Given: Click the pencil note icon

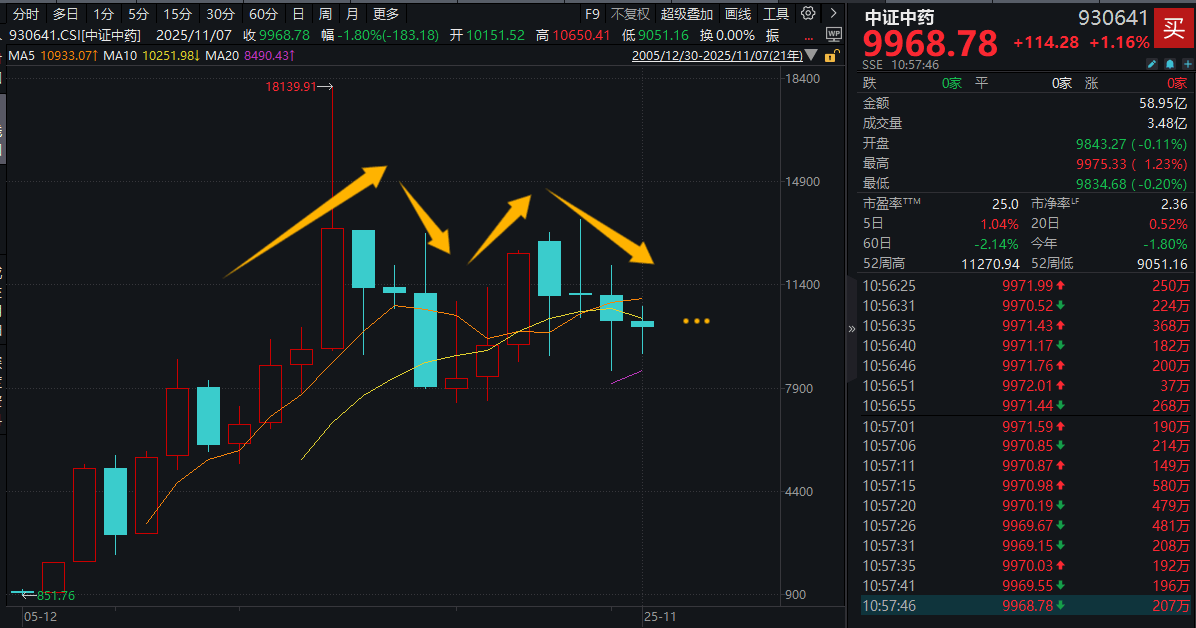Looking at the screenshot, I should (1152, 65).
